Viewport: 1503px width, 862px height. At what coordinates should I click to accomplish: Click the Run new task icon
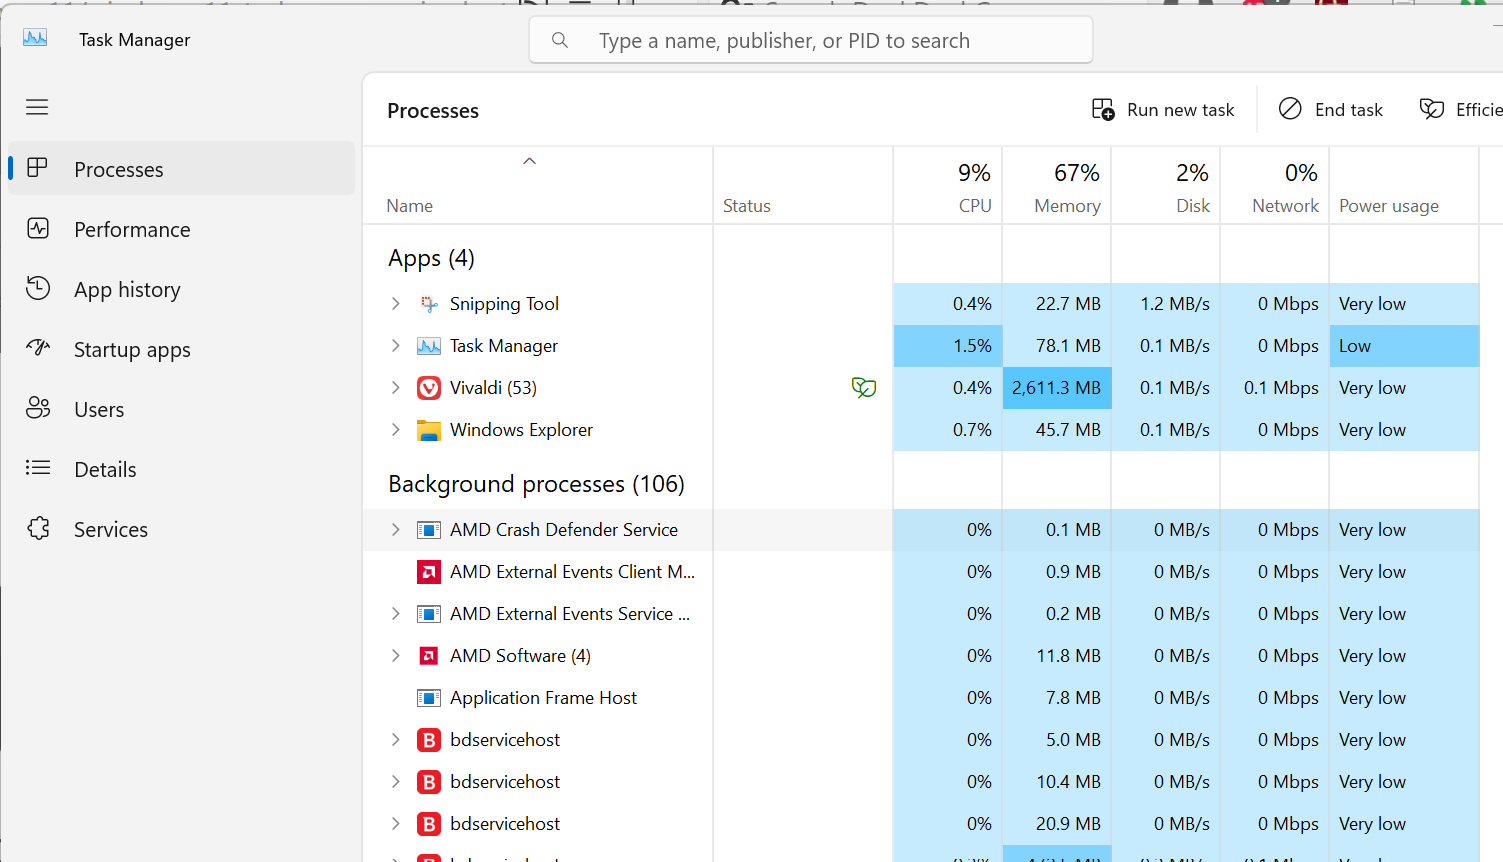[1103, 109]
